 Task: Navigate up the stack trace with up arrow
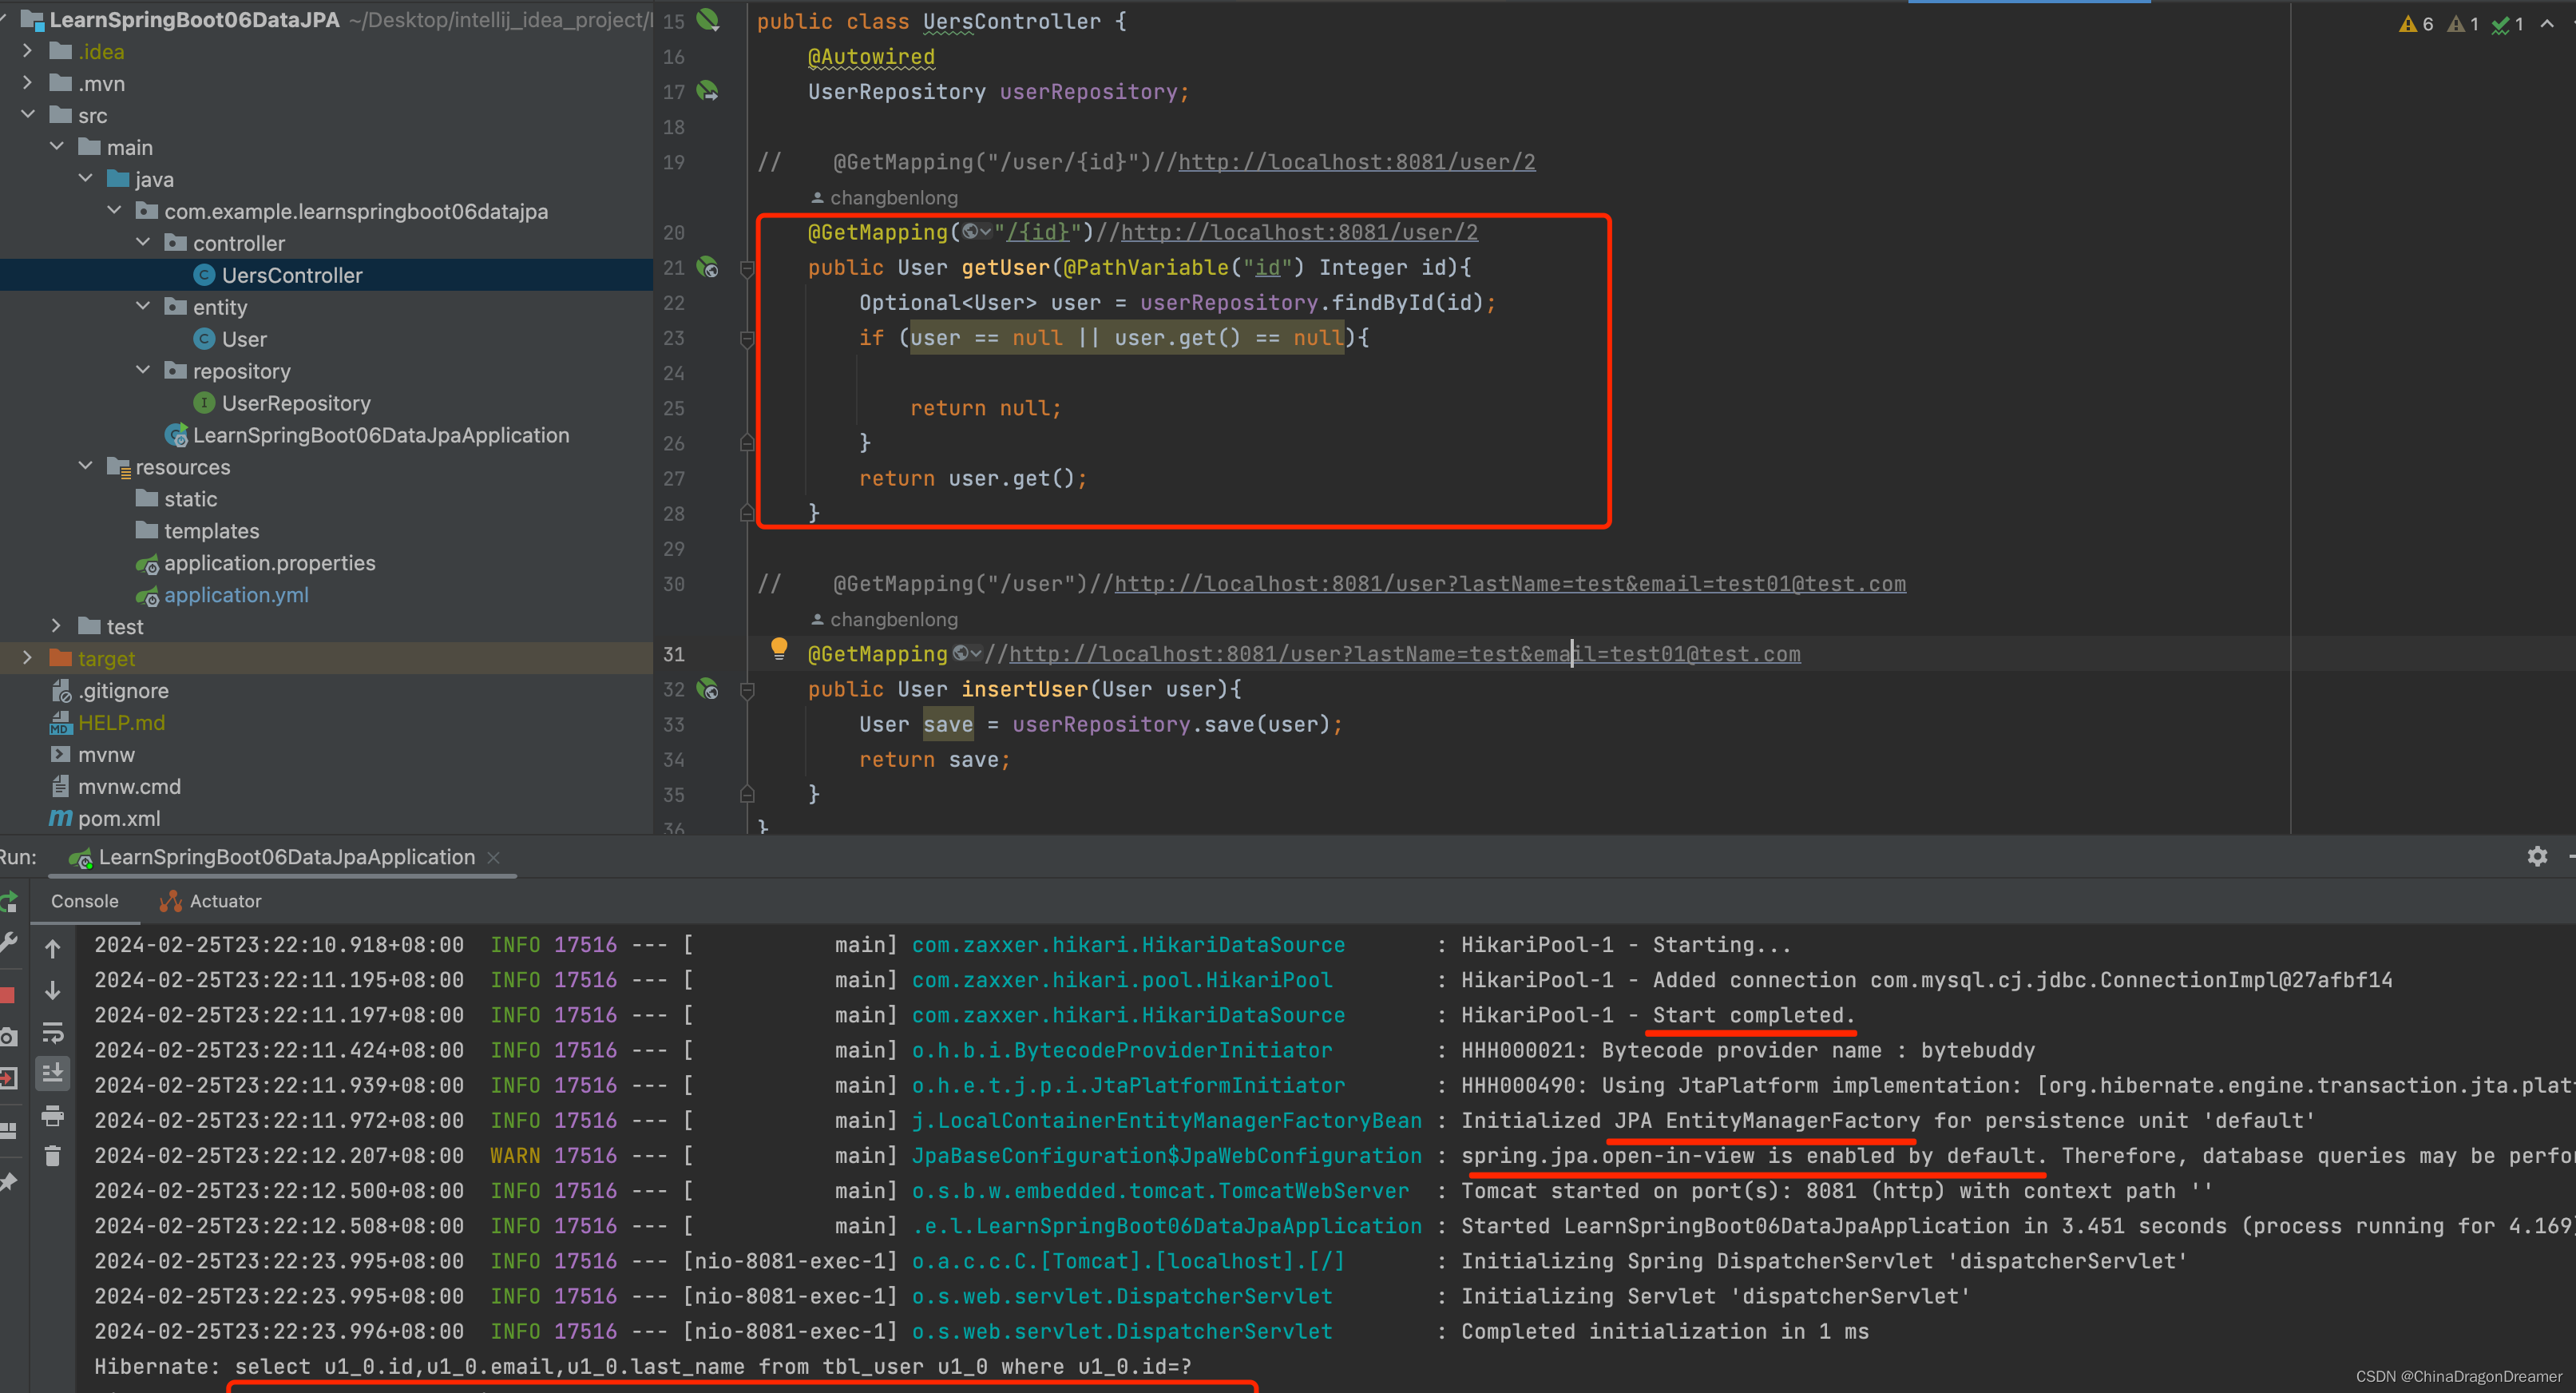(x=53, y=948)
